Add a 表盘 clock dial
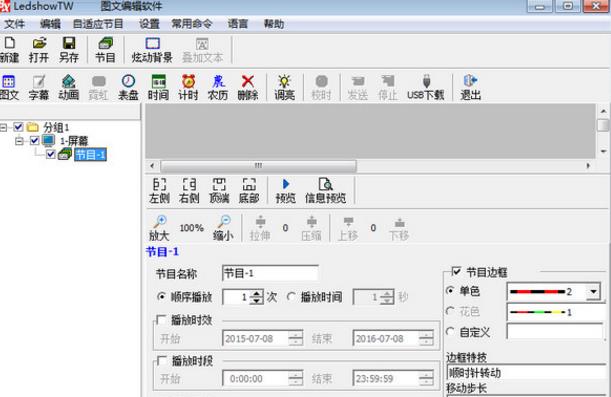611x397 pixels. coord(128,87)
